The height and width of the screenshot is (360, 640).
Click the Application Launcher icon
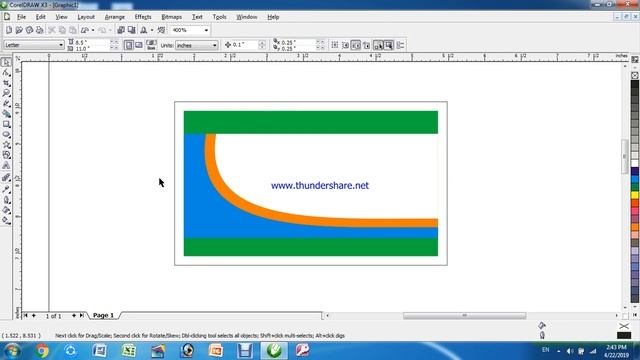click(144, 30)
